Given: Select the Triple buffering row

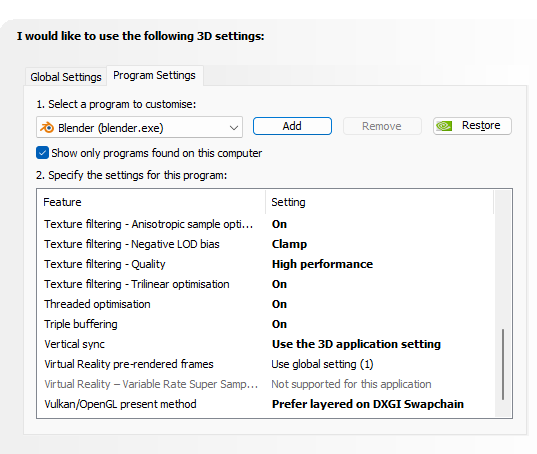Looking at the screenshot, I should click(265, 324).
